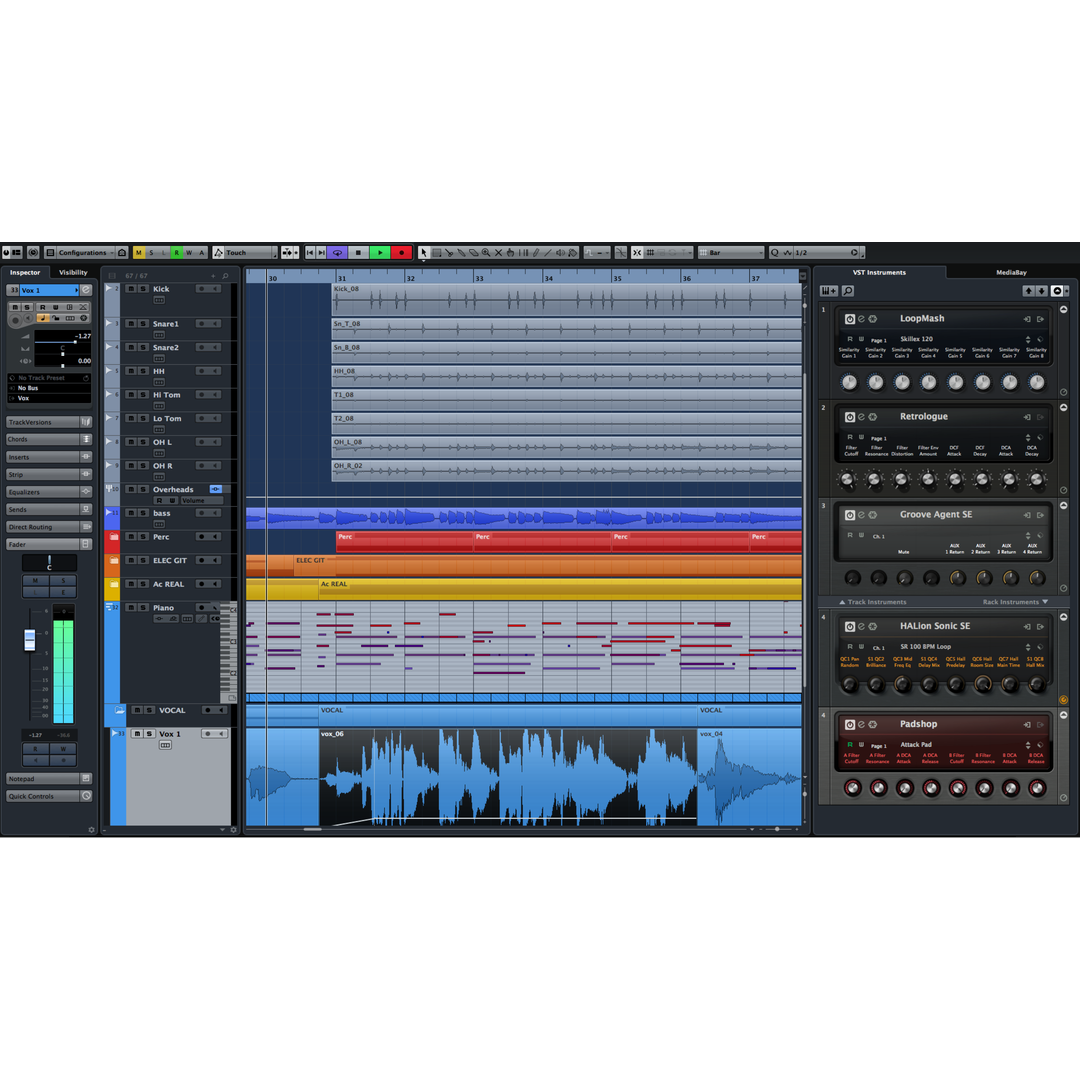Image resolution: width=1080 pixels, height=1080 pixels.
Task: Click the red Record transport button
Action: tap(401, 253)
